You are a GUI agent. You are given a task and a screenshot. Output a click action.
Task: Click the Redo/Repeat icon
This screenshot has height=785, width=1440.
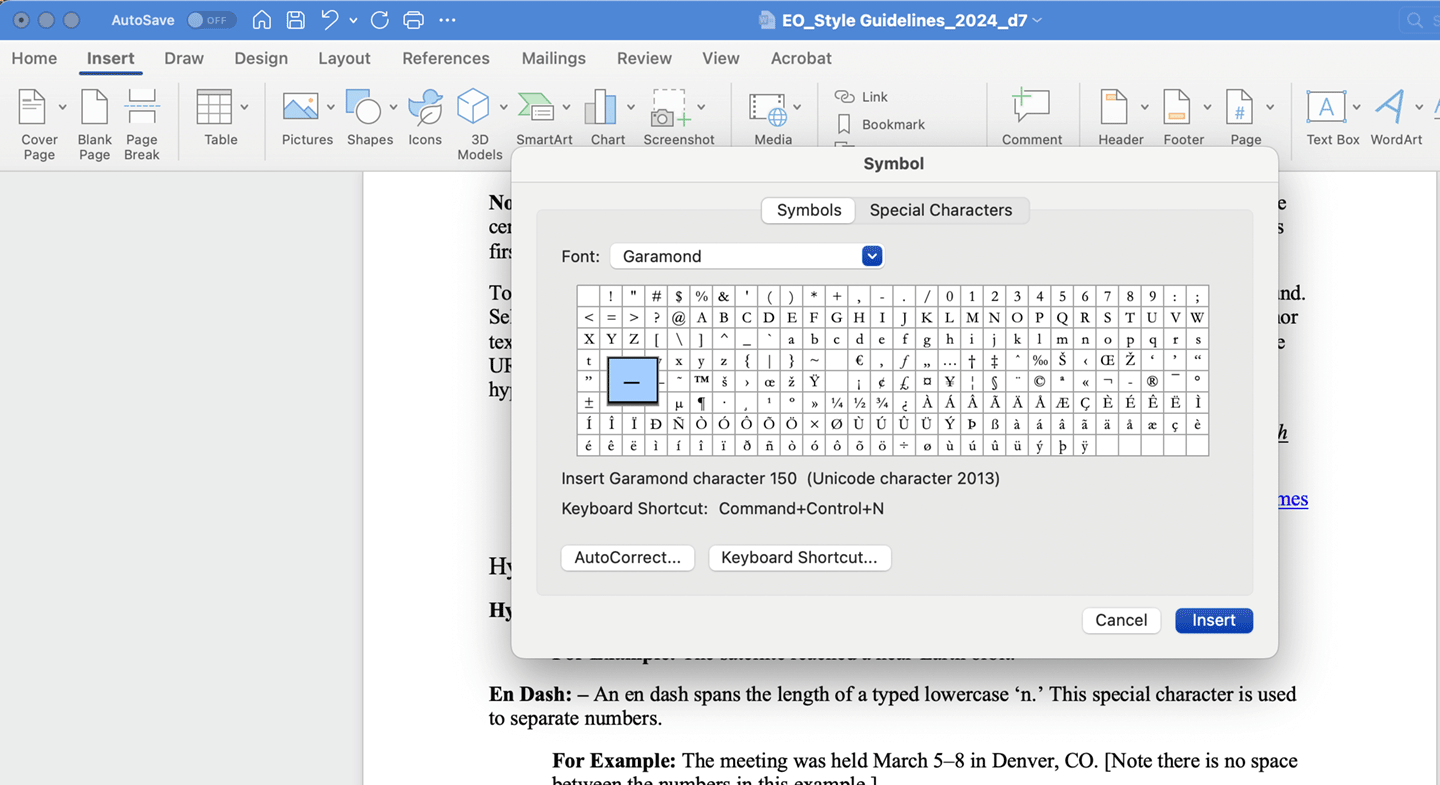click(x=379, y=20)
